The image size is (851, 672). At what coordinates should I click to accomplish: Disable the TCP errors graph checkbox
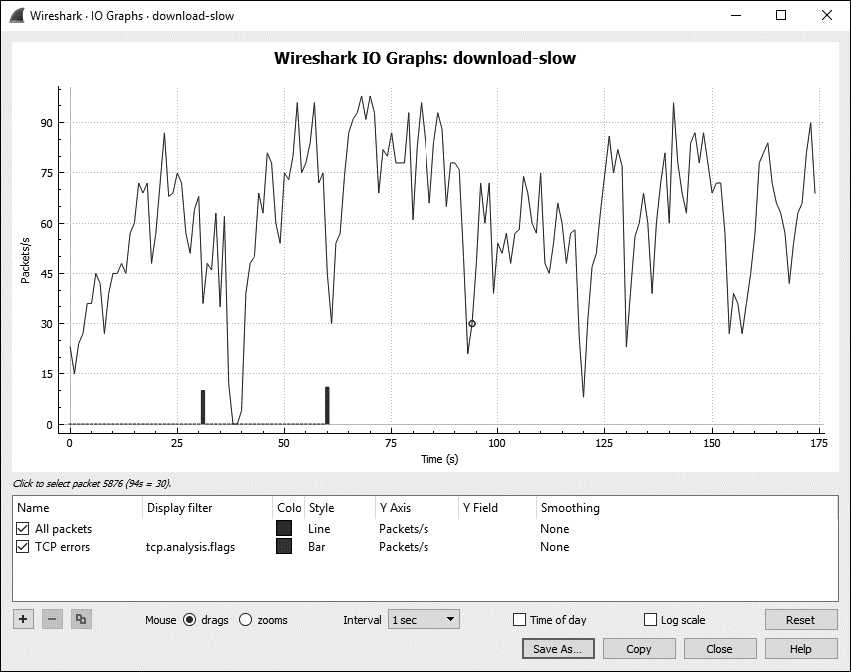[x=22, y=547]
